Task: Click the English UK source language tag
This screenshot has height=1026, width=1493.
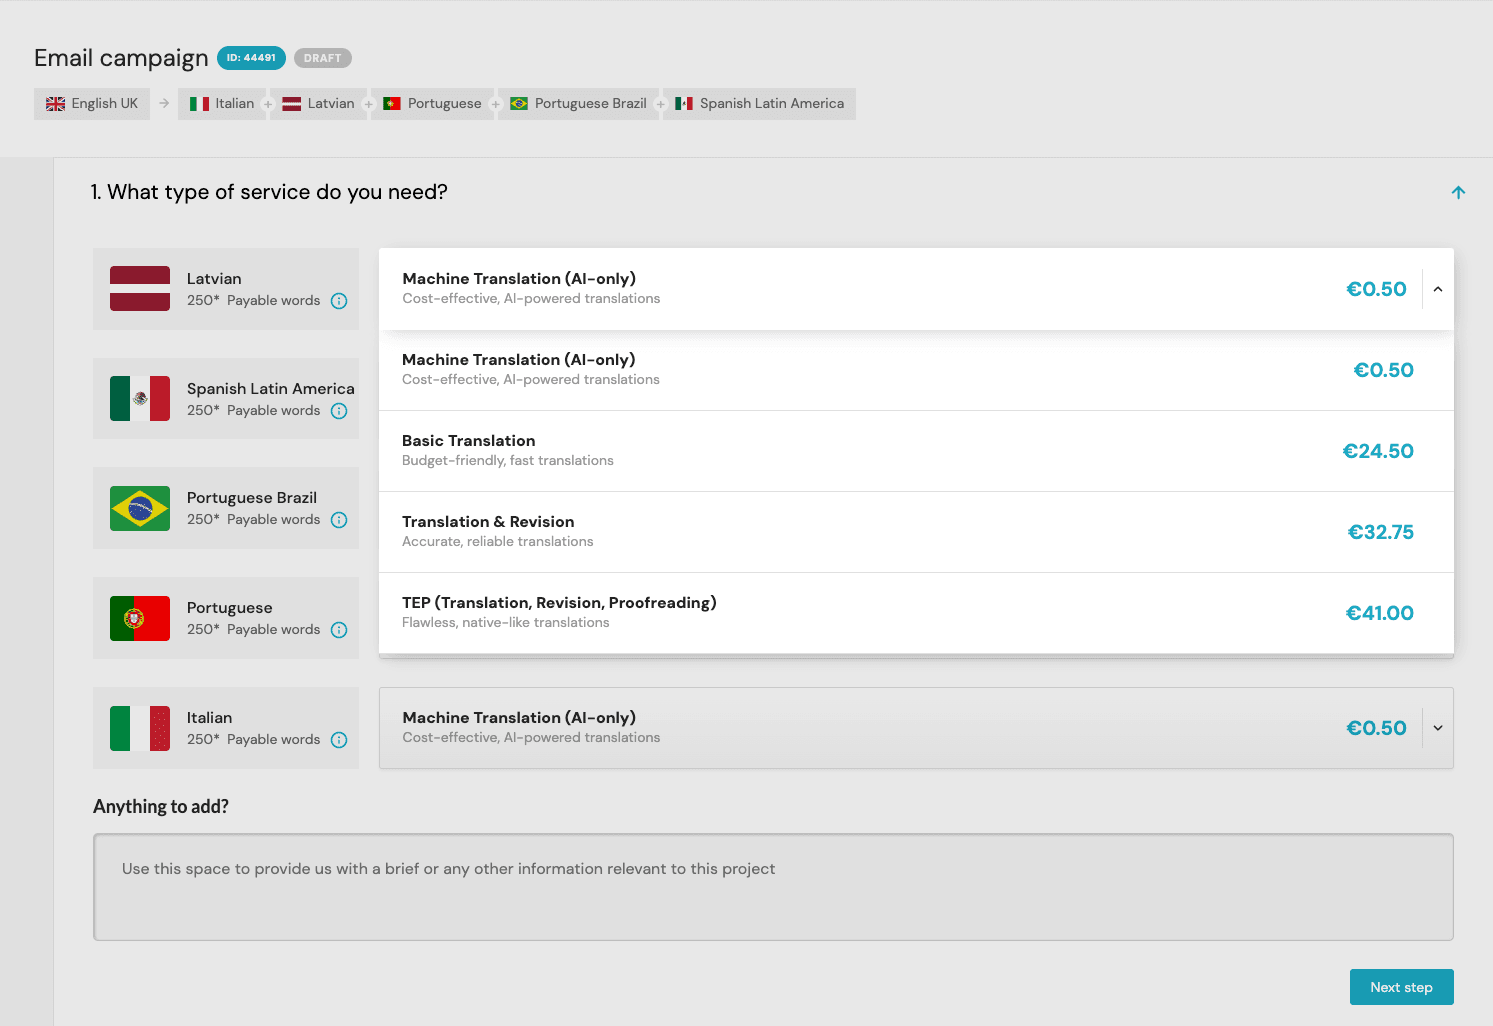Action: click(92, 104)
